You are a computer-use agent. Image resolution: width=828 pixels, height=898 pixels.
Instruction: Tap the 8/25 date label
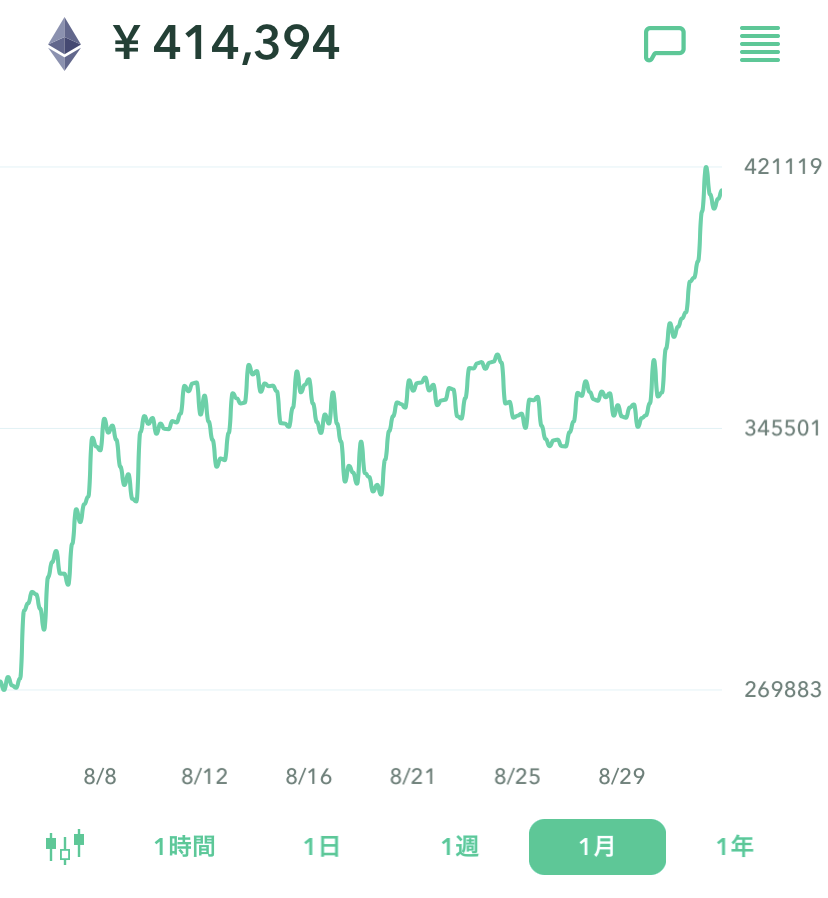[517, 776]
